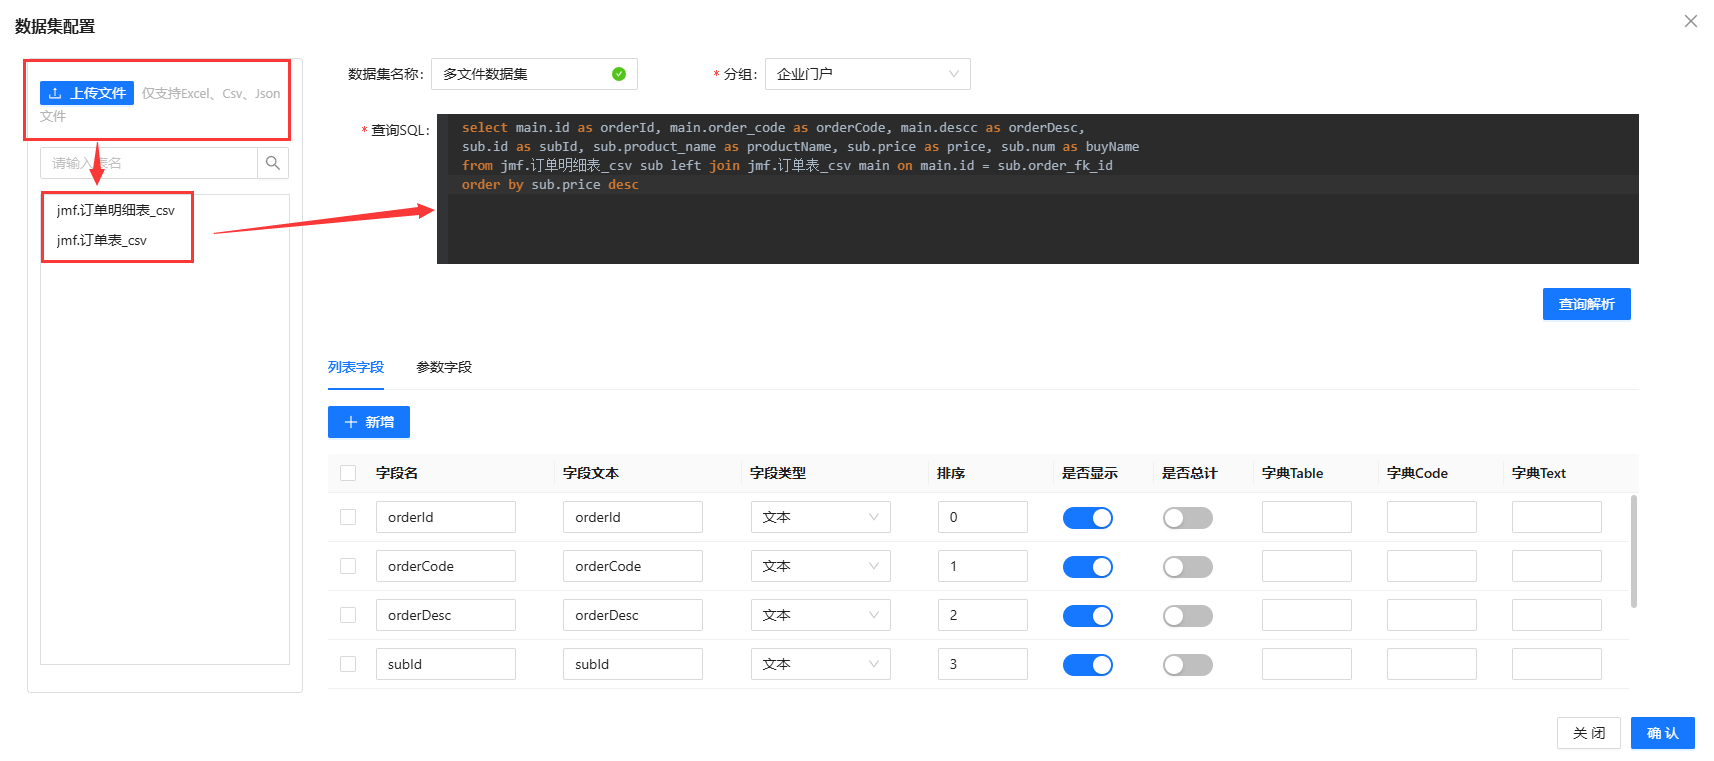Click the 查询解析 button
Image resolution: width=1714 pixels, height=761 pixels.
click(1586, 304)
